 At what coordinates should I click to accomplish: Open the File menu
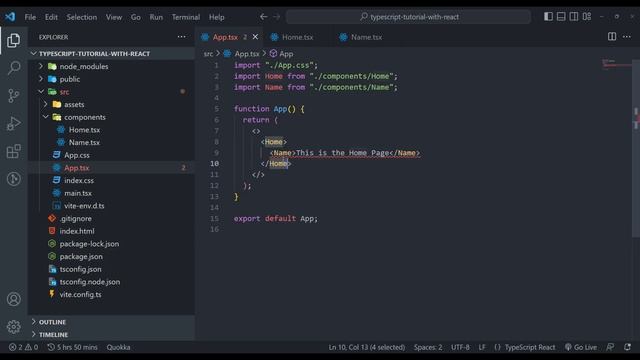tap(30, 17)
